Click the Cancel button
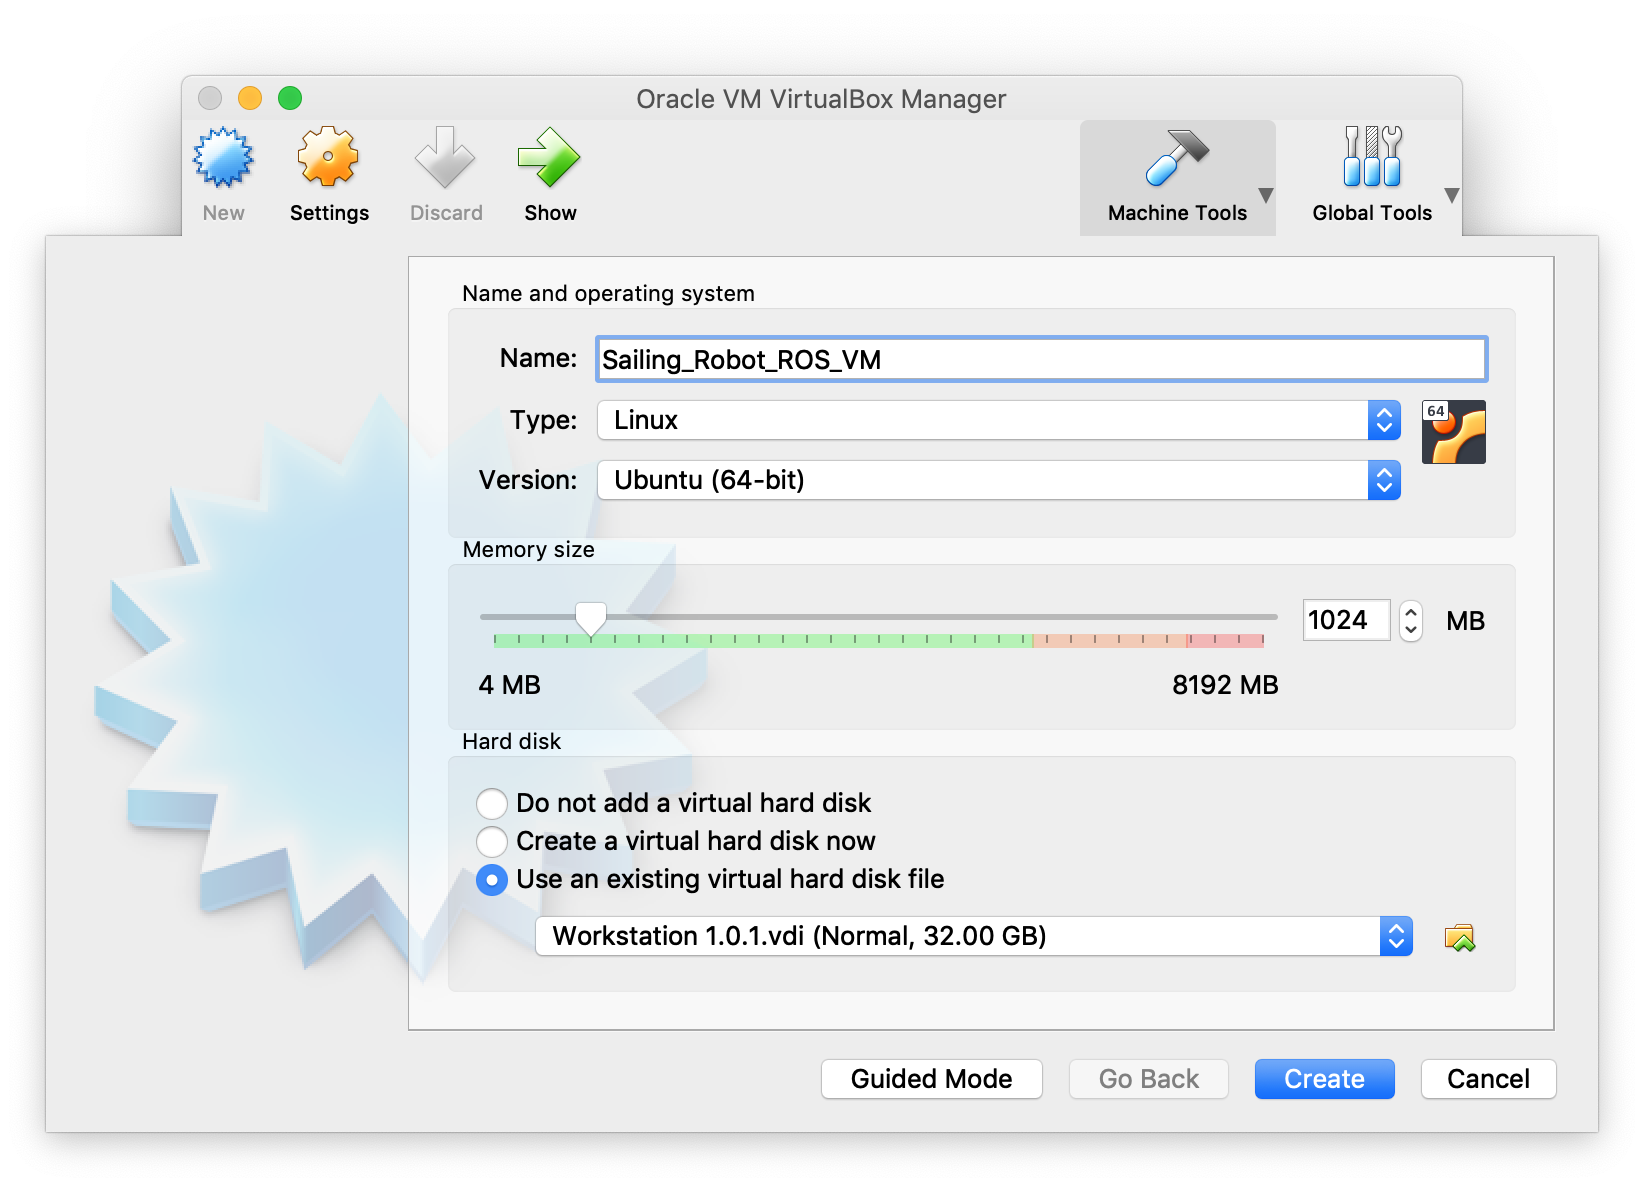The image size is (1644, 1186). tap(1489, 1079)
